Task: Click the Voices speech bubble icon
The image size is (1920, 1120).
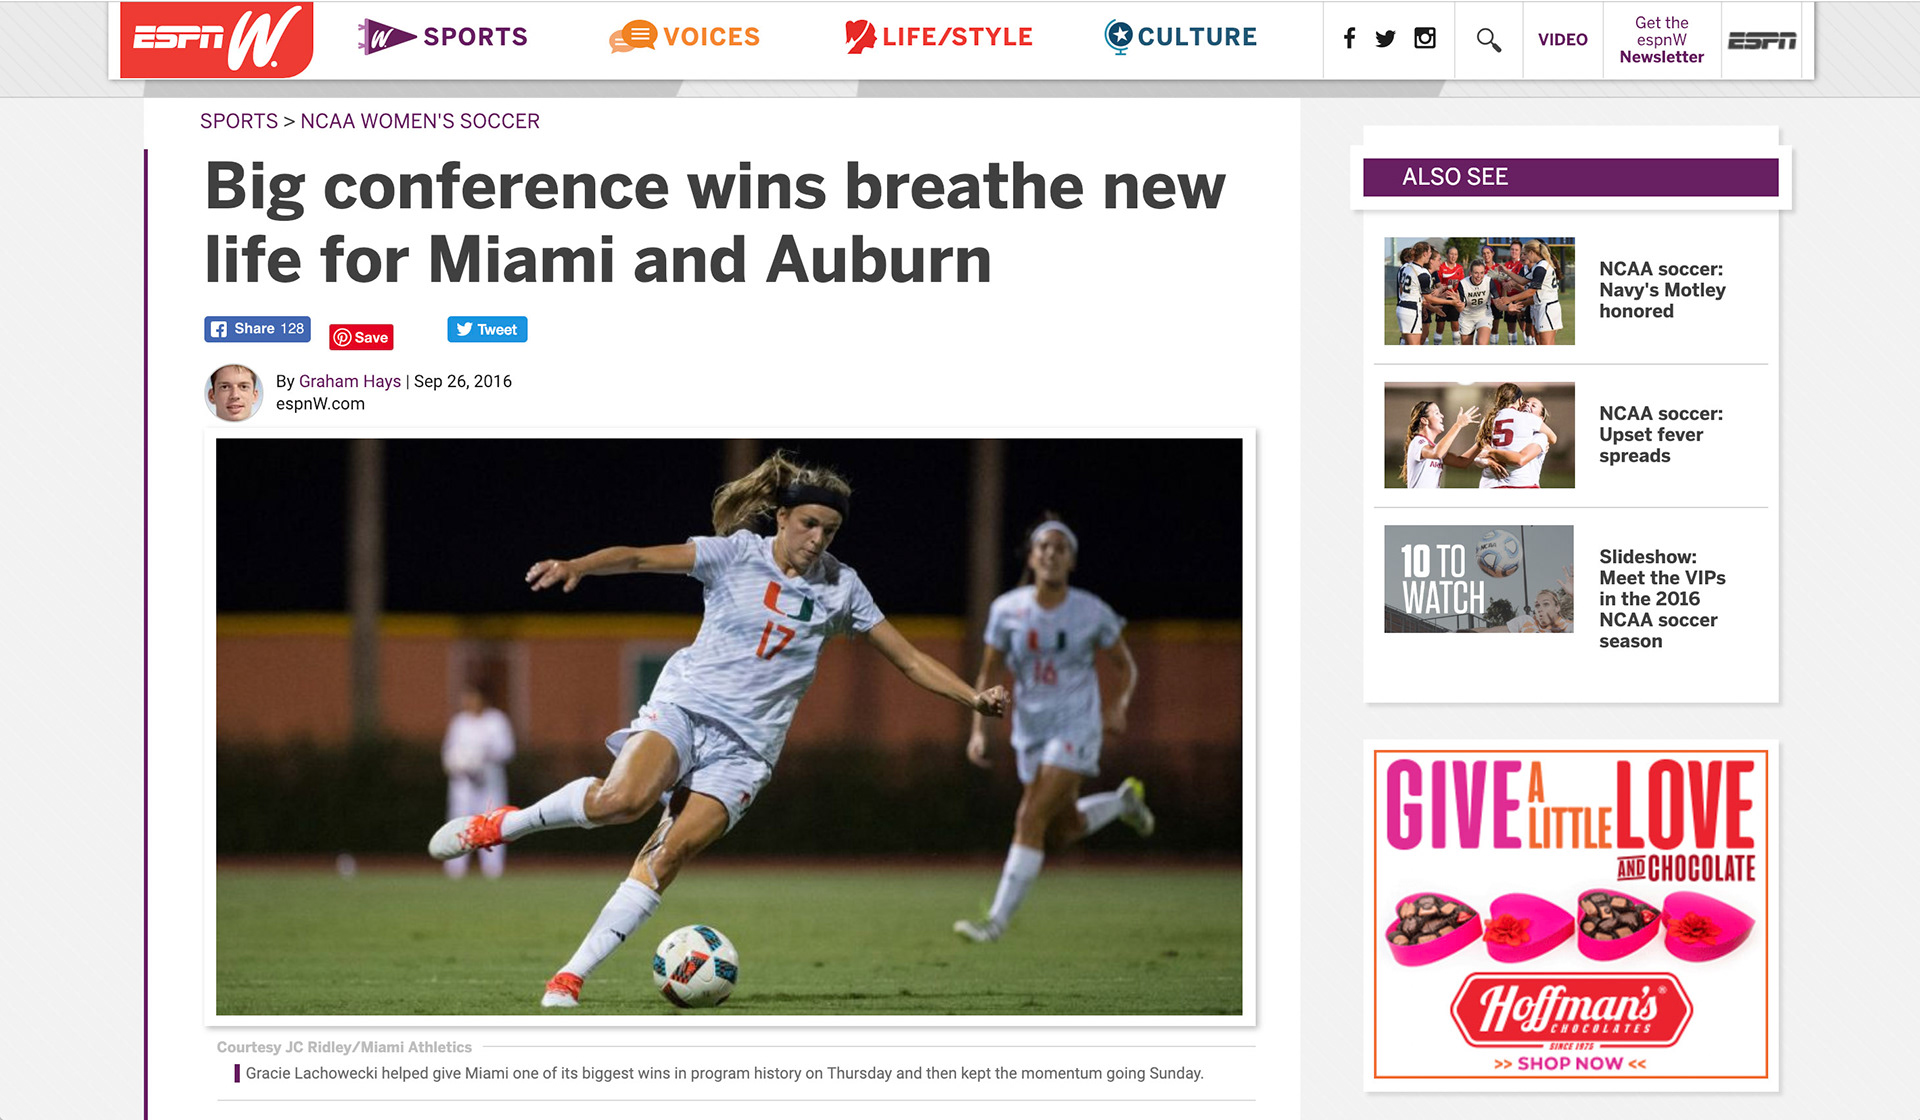Action: coord(633,37)
